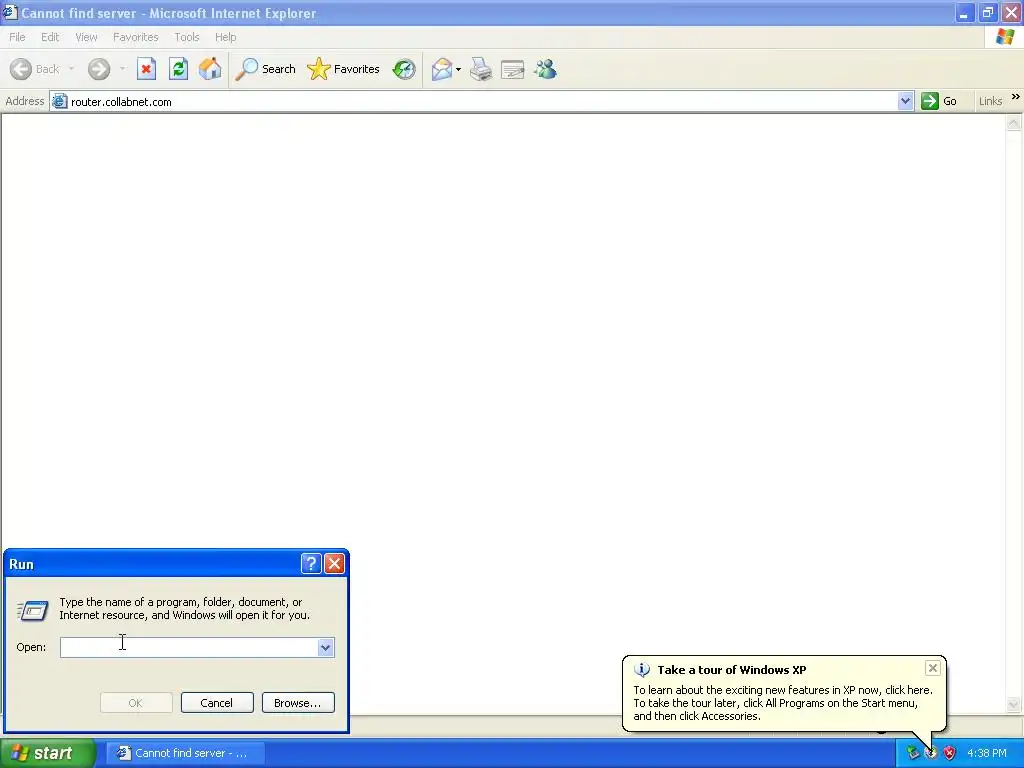The width and height of the screenshot is (1024, 768).
Task: Click the page icon in address bar
Action: (59, 101)
